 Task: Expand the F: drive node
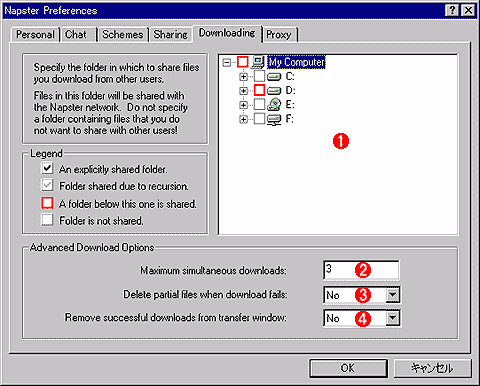pyautogui.click(x=243, y=119)
